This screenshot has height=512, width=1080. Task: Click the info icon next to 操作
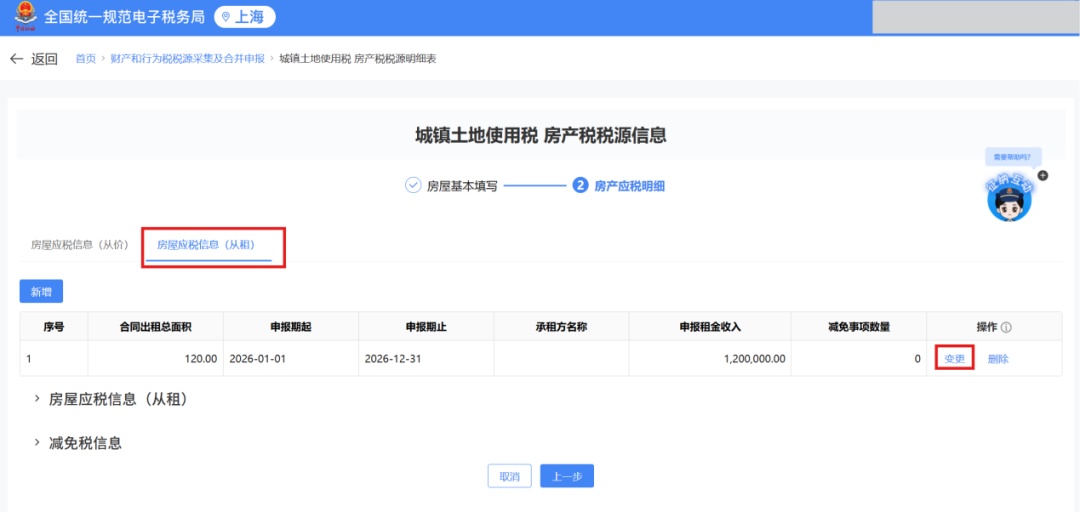click(1006, 327)
